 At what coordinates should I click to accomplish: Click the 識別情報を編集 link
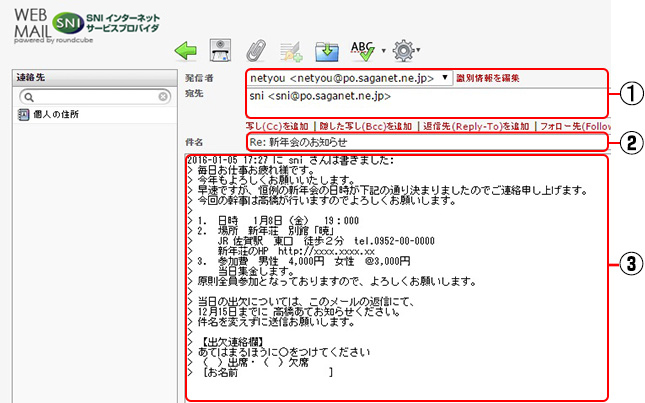click(x=487, y=78)
